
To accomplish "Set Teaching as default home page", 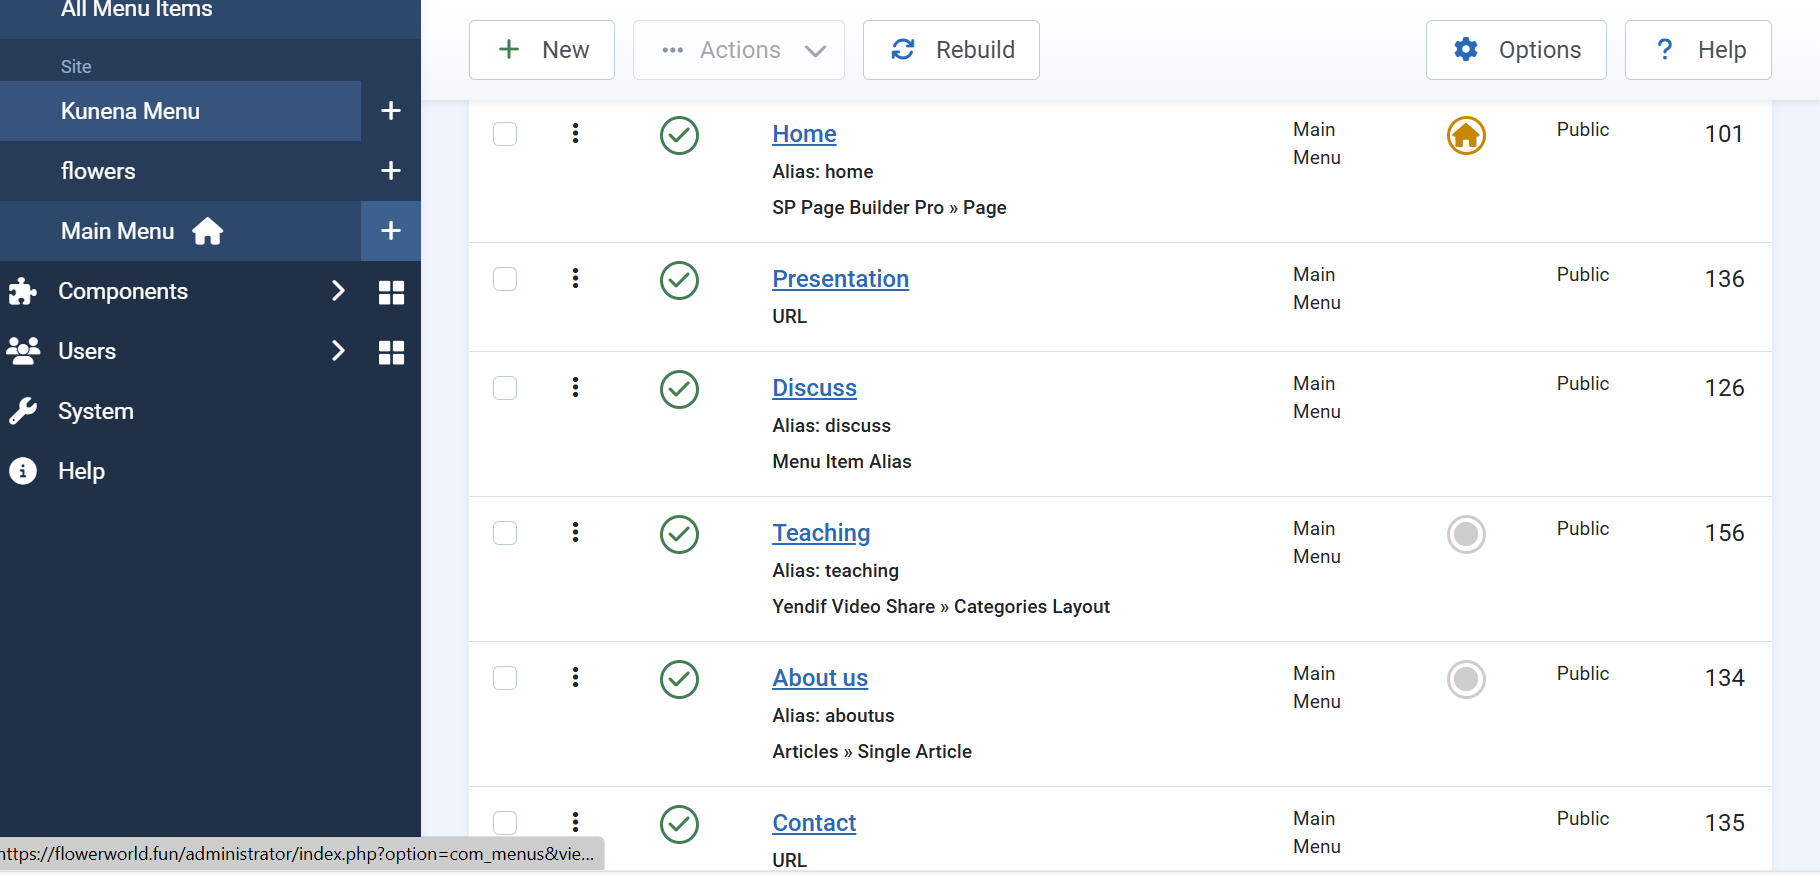I will coord(1466,534).
